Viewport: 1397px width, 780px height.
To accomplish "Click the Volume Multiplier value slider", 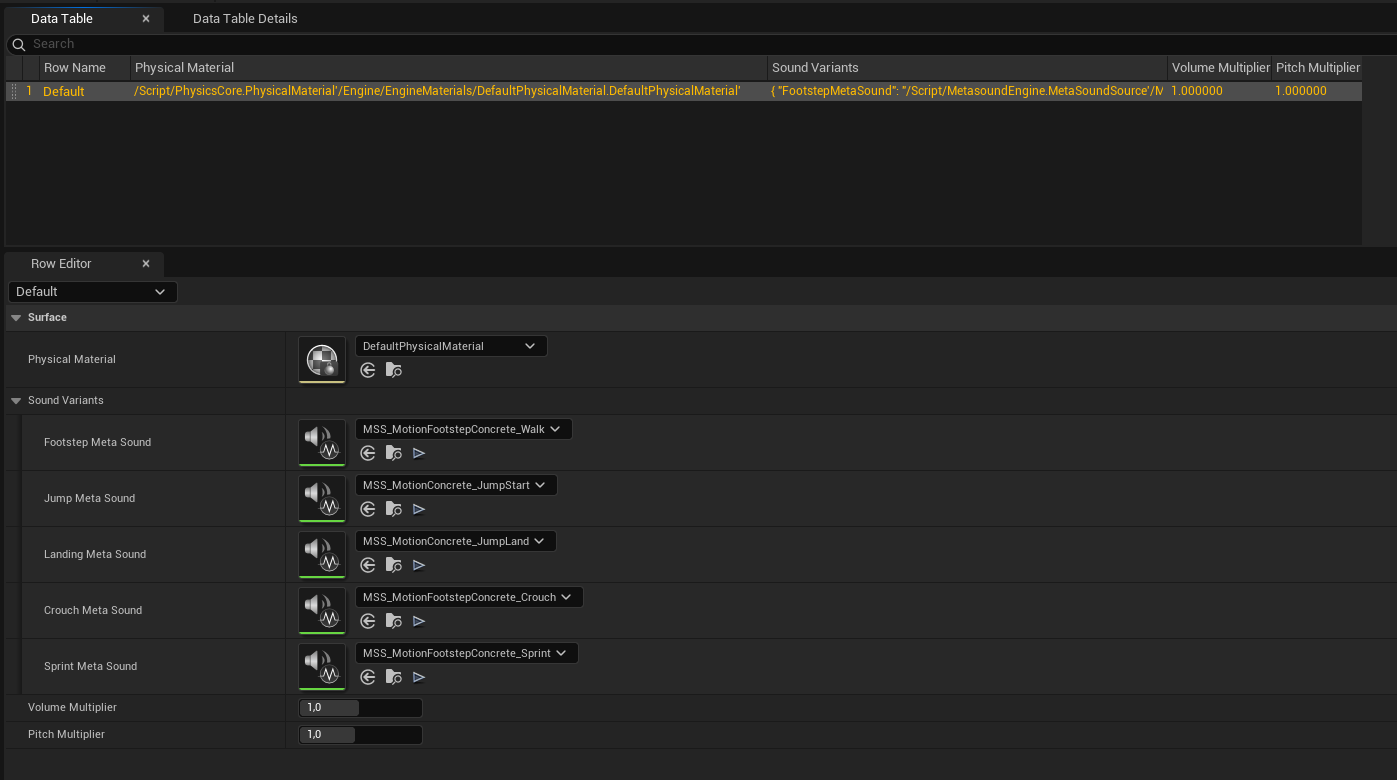I will pos(360,708).
